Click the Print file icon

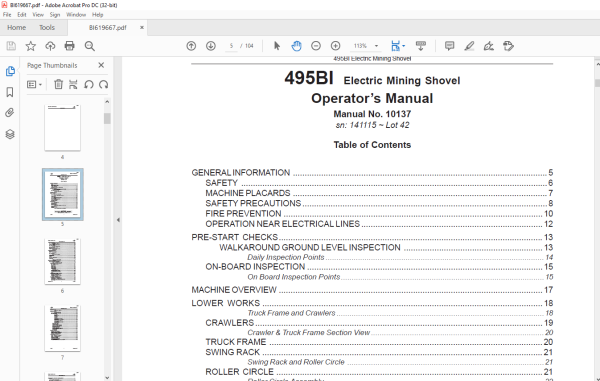click(x=69, y=46)
